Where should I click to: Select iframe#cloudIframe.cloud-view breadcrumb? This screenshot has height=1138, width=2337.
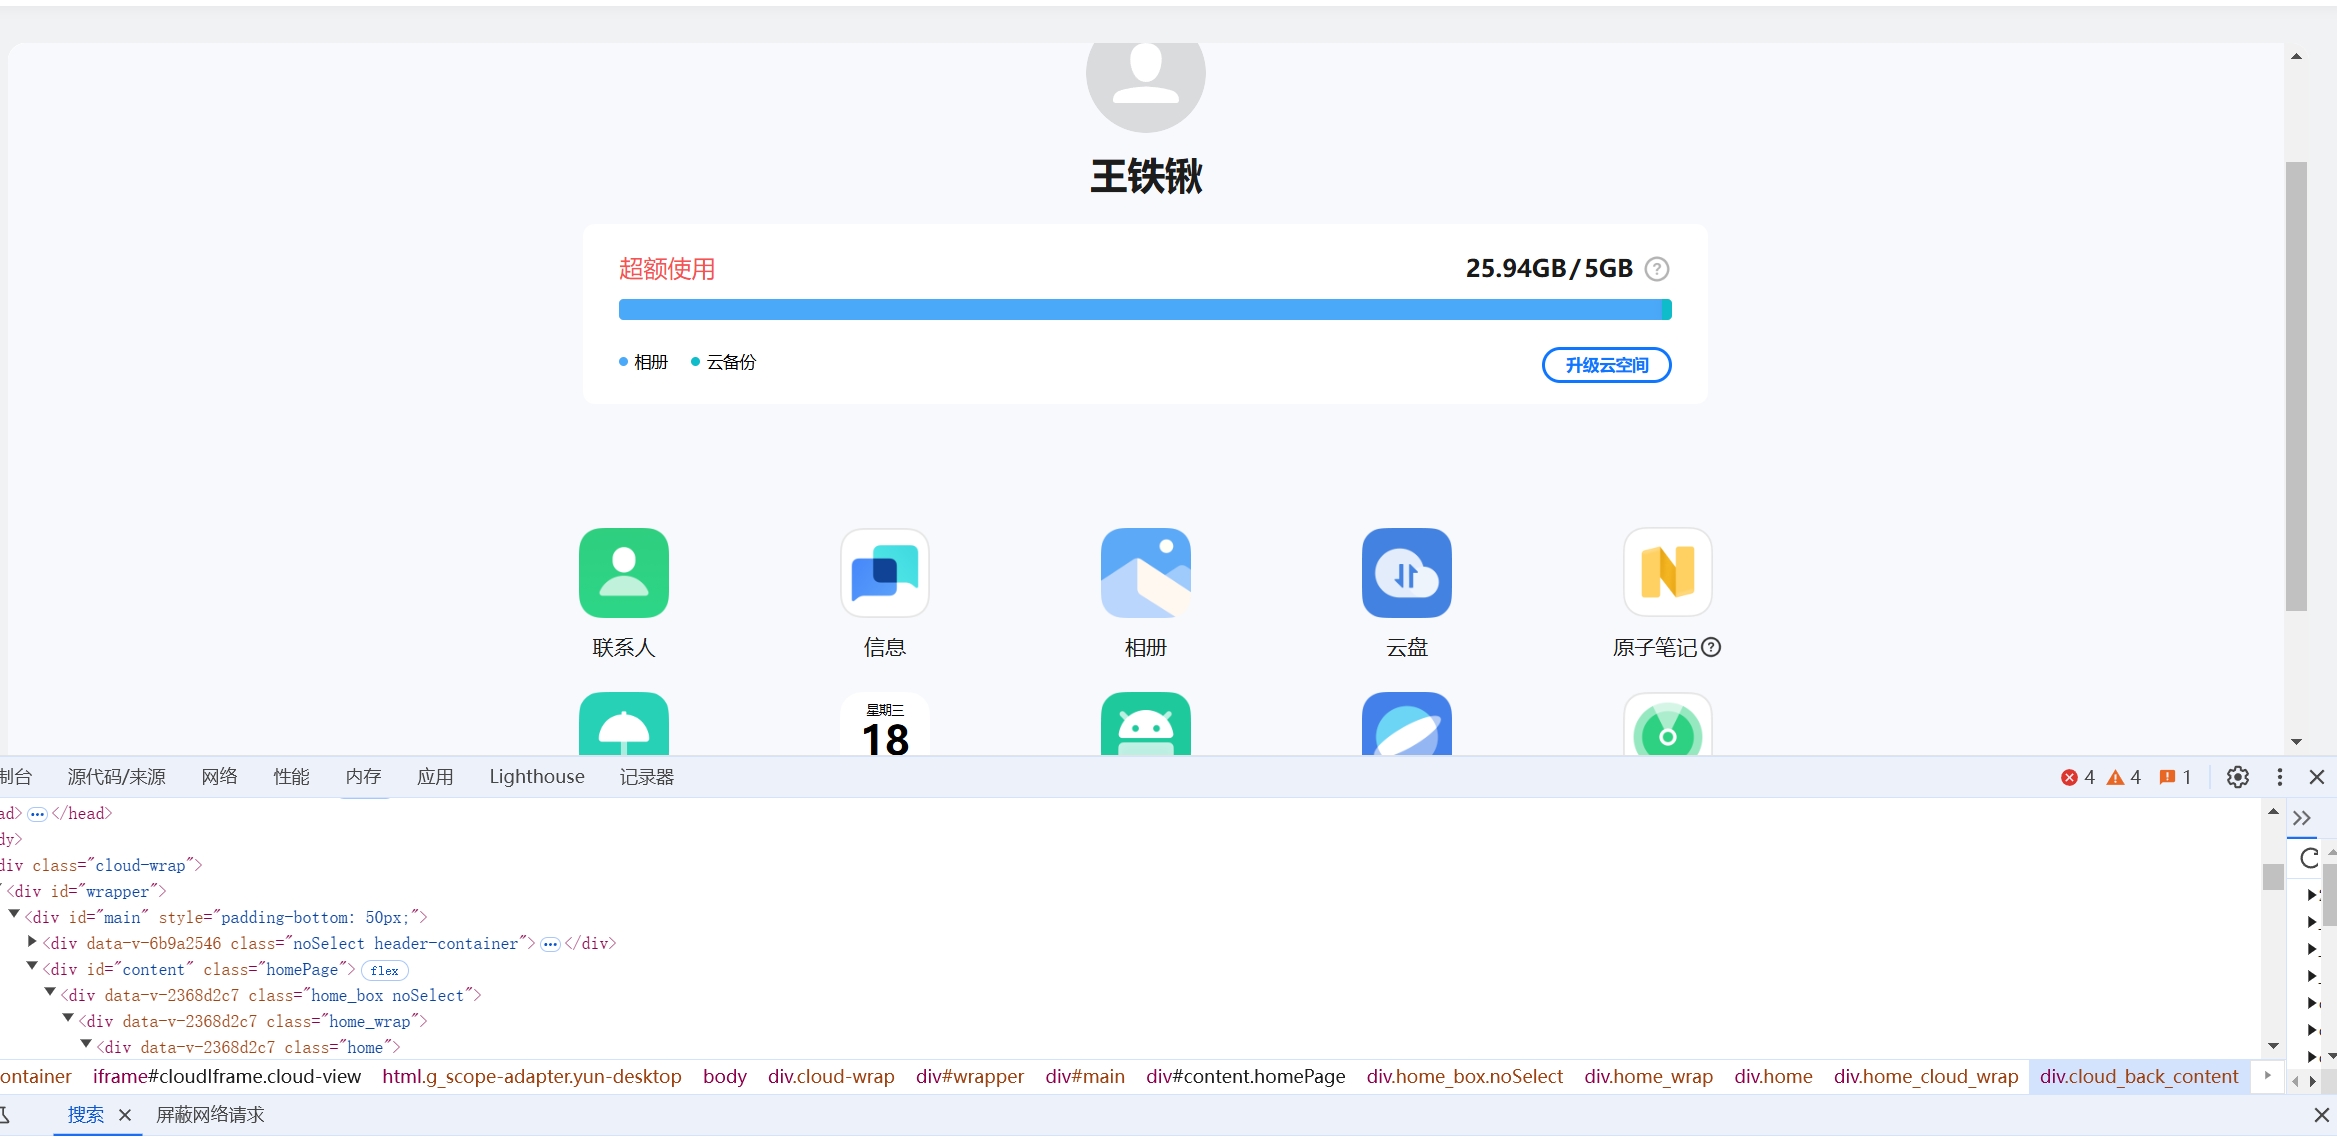(227, 1077)
